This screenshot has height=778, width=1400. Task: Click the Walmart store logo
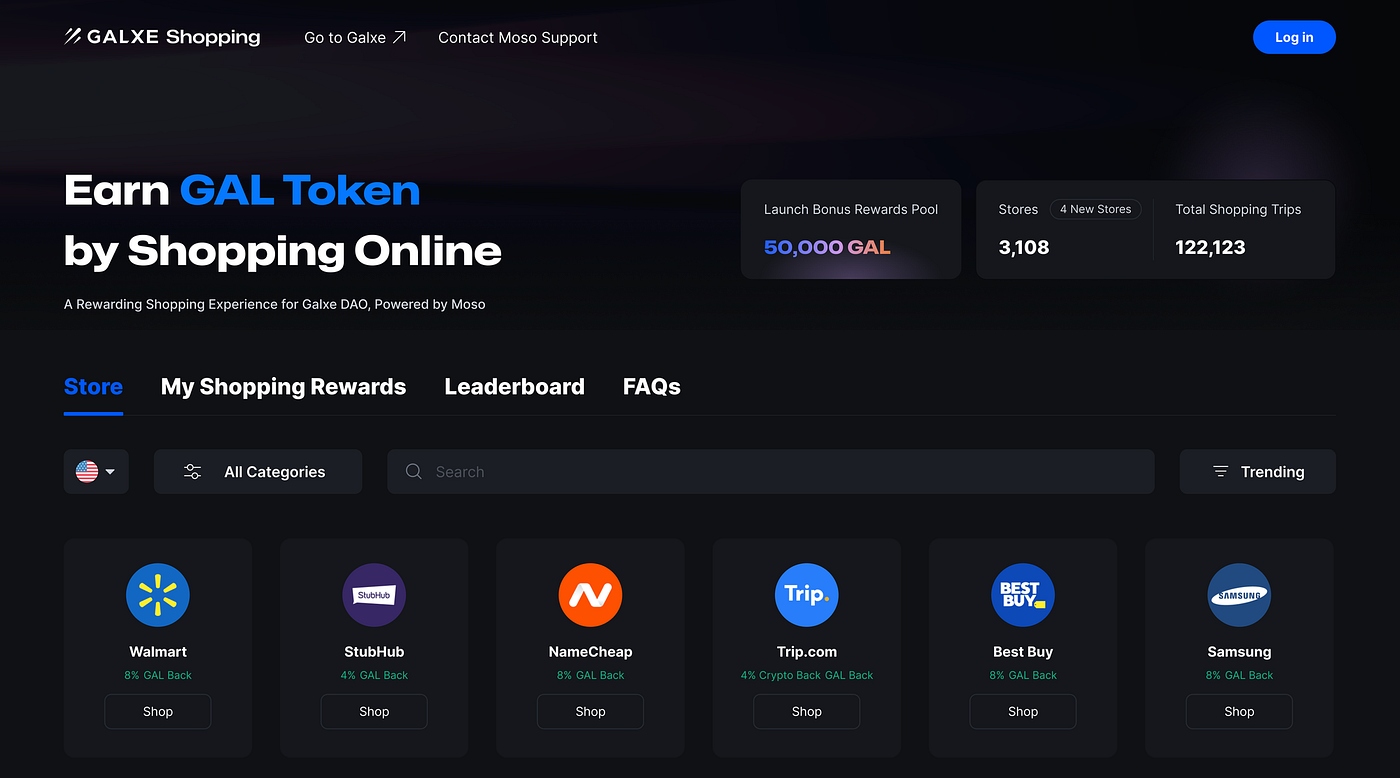158,595
